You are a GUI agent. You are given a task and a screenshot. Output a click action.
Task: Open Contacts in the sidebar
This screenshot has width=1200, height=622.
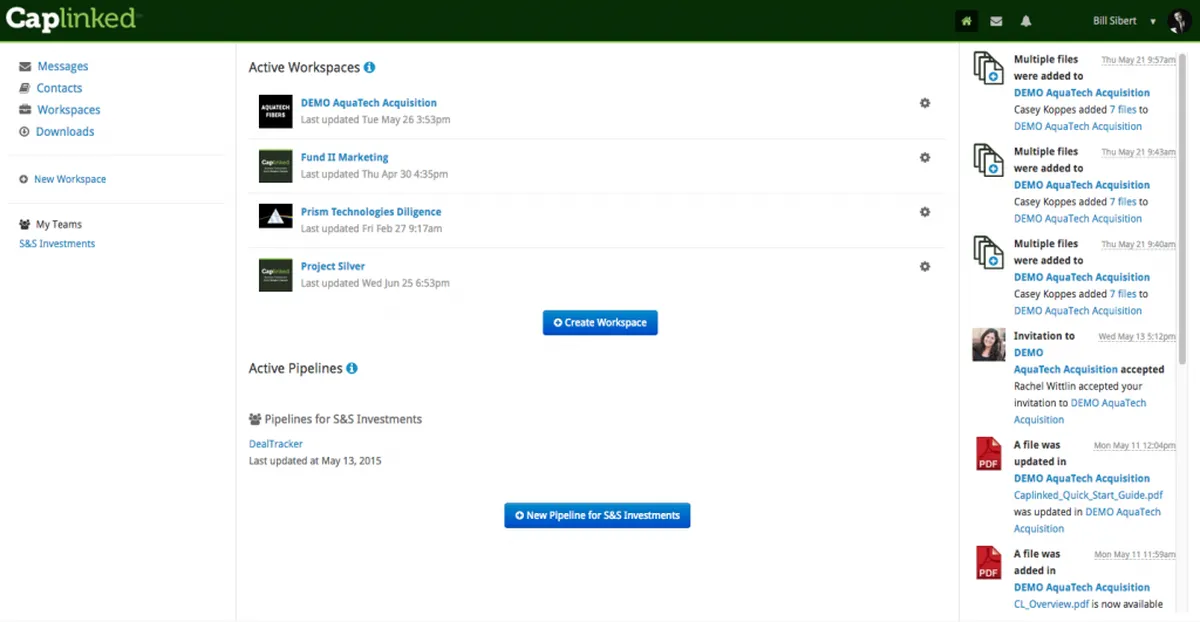(59, 88)
